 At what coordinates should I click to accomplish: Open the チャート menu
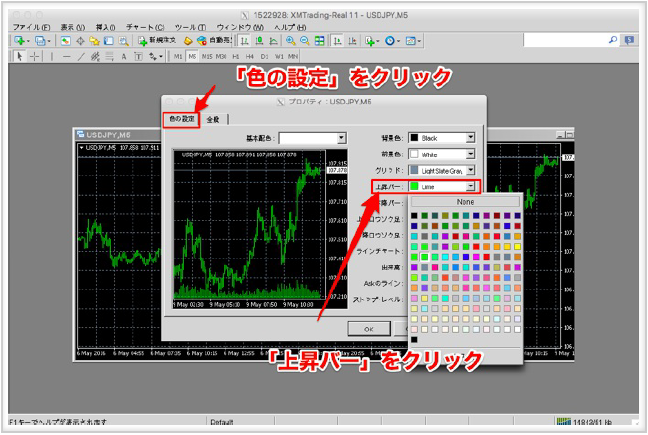click(x=146, y=25)
